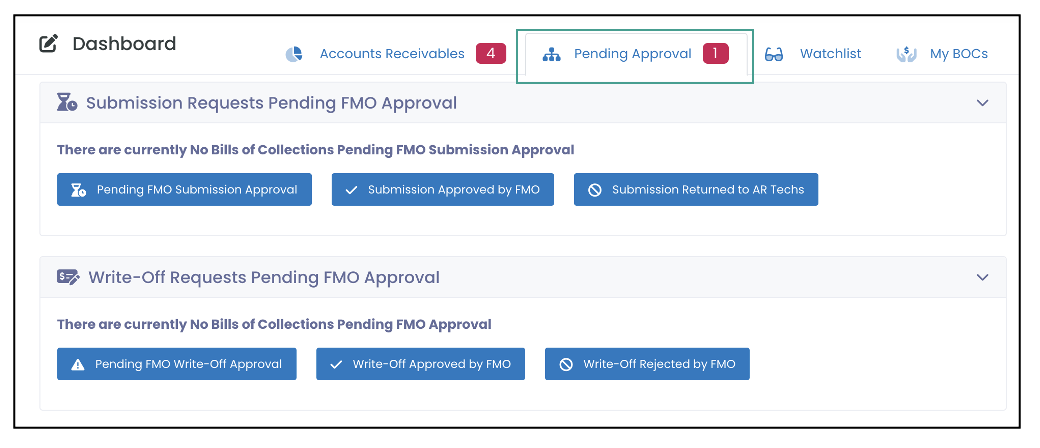
Task: Click Write-Off Rejected by FMO button
Action: [647, 364]
